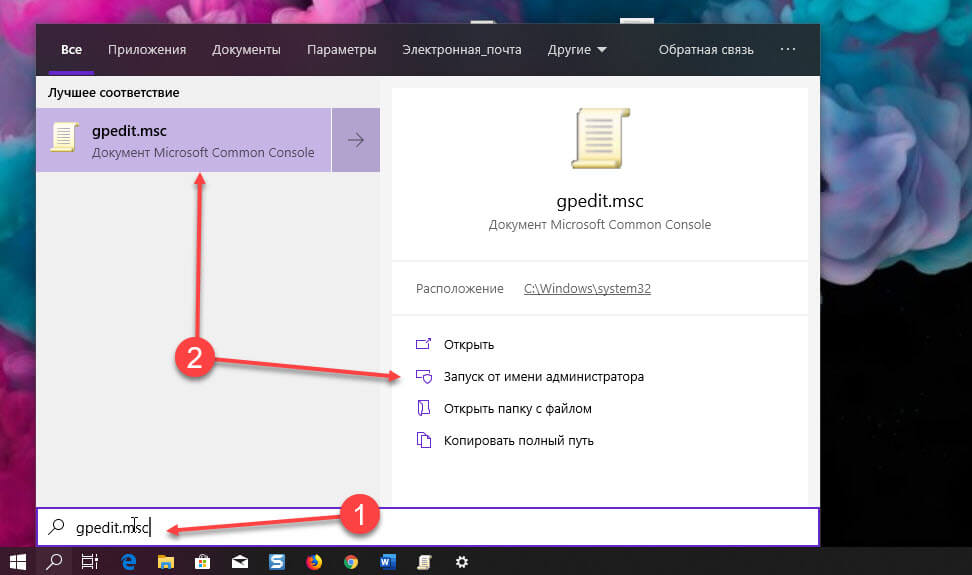Image resolution: width=972 pixels, height=575 pixels.
Task: Select Копировать полный путь
Action: [x=519, y=441]
